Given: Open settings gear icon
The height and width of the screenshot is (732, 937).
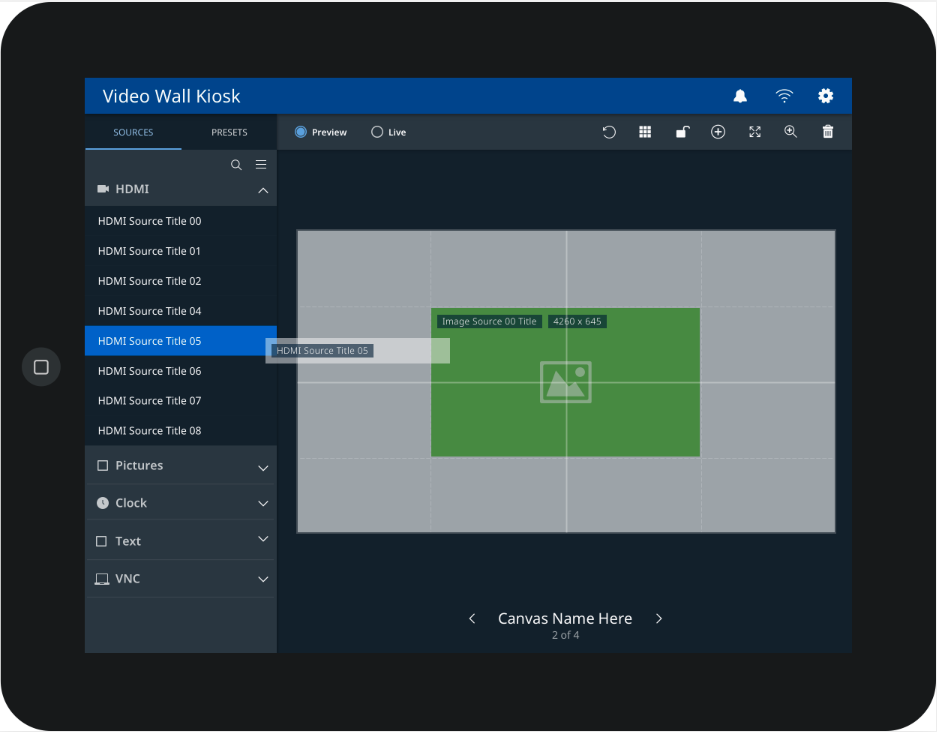Looking at the screenshot, I should point(825,96).
